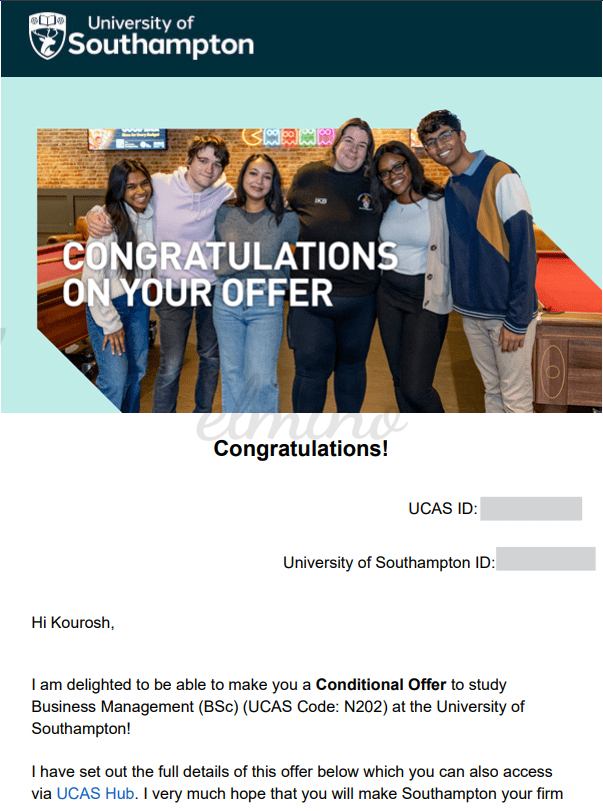This screenshot has width=603, height=811.
Task: Click the Pac-Man neon sign in photo
Action: pyautogui.click(x=252, y=137)
